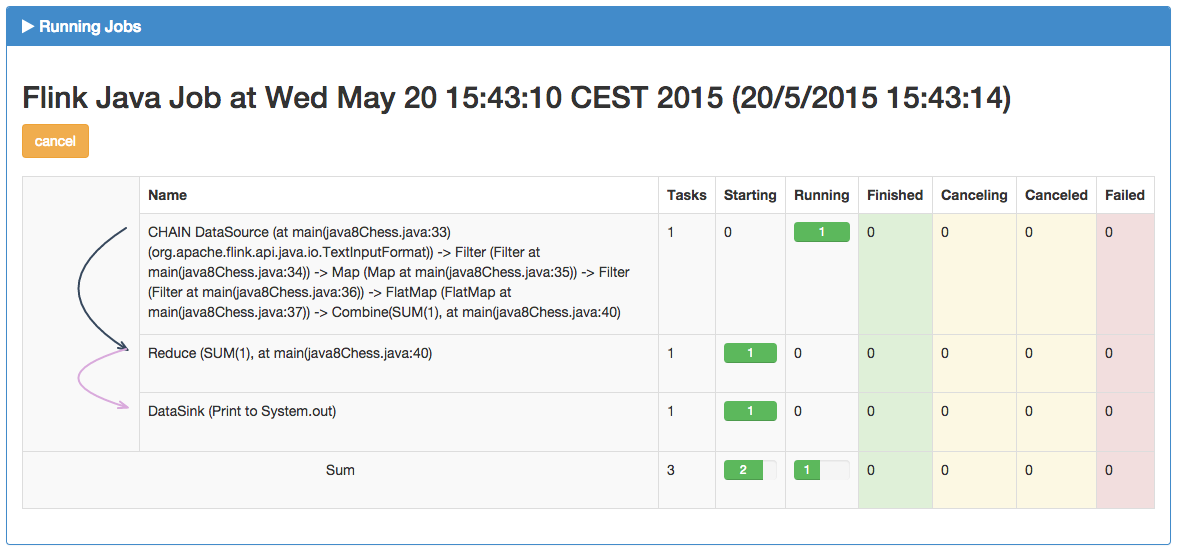Click starting badge in Reduce row

click(750, 353)
